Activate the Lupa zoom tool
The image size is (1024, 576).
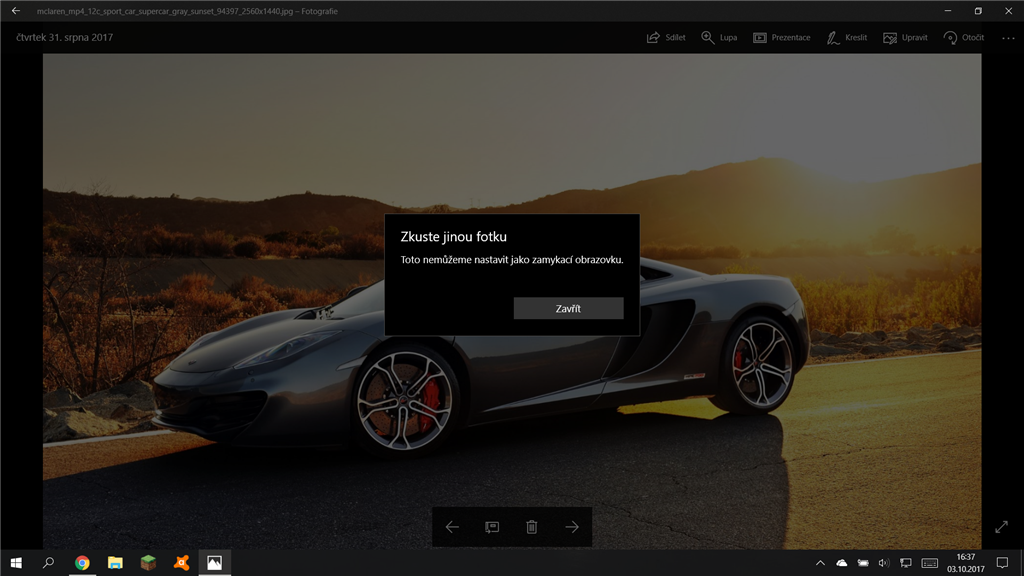click(719, 38)
